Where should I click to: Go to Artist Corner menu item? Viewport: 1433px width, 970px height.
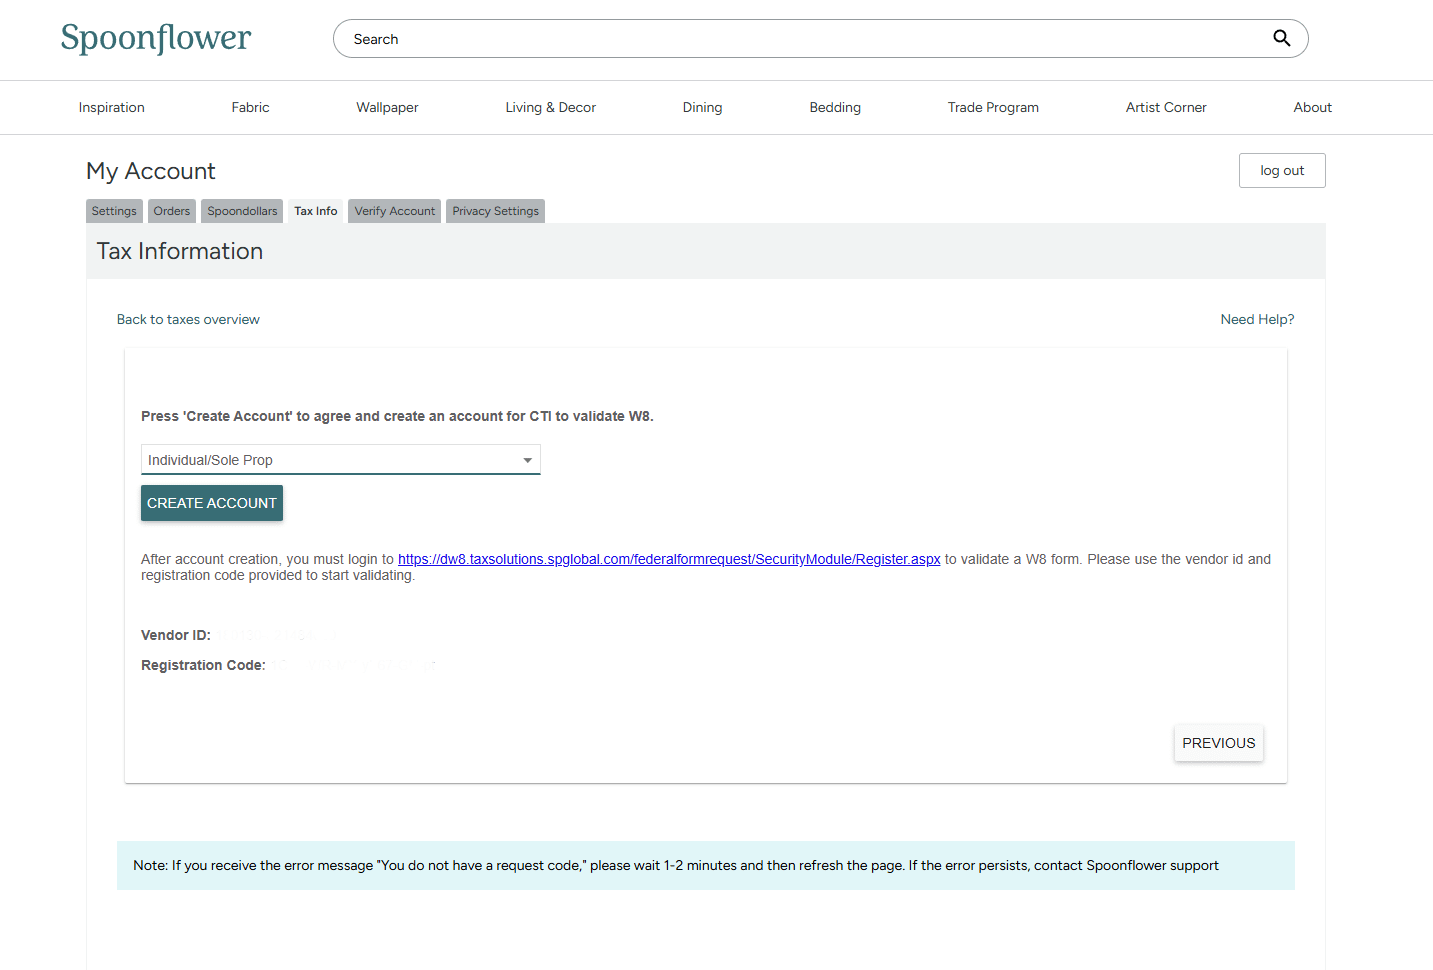pyautogui.click(x=1166, y=108)
